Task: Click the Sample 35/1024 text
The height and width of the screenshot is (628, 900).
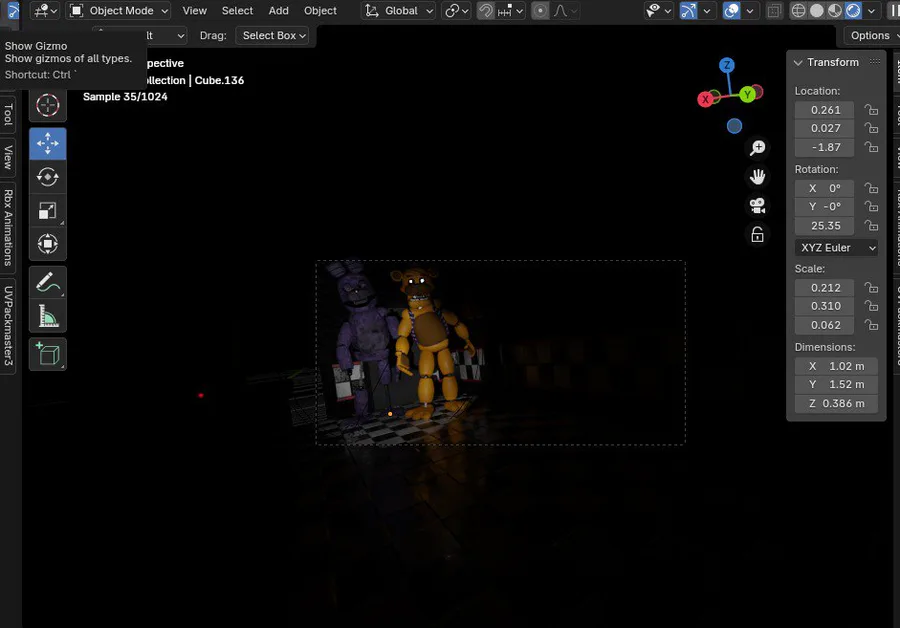Action: tap(125, 96)
